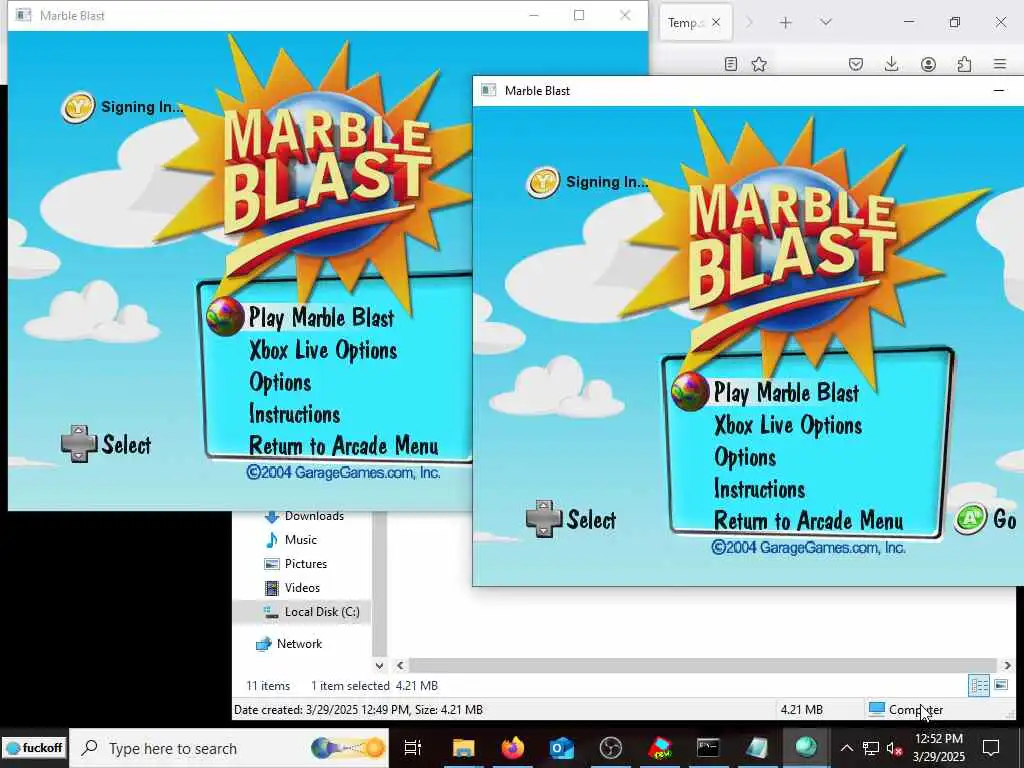Select Return to Arcade Menu in back window
1024x768 pixels.
tap(344, 445)
